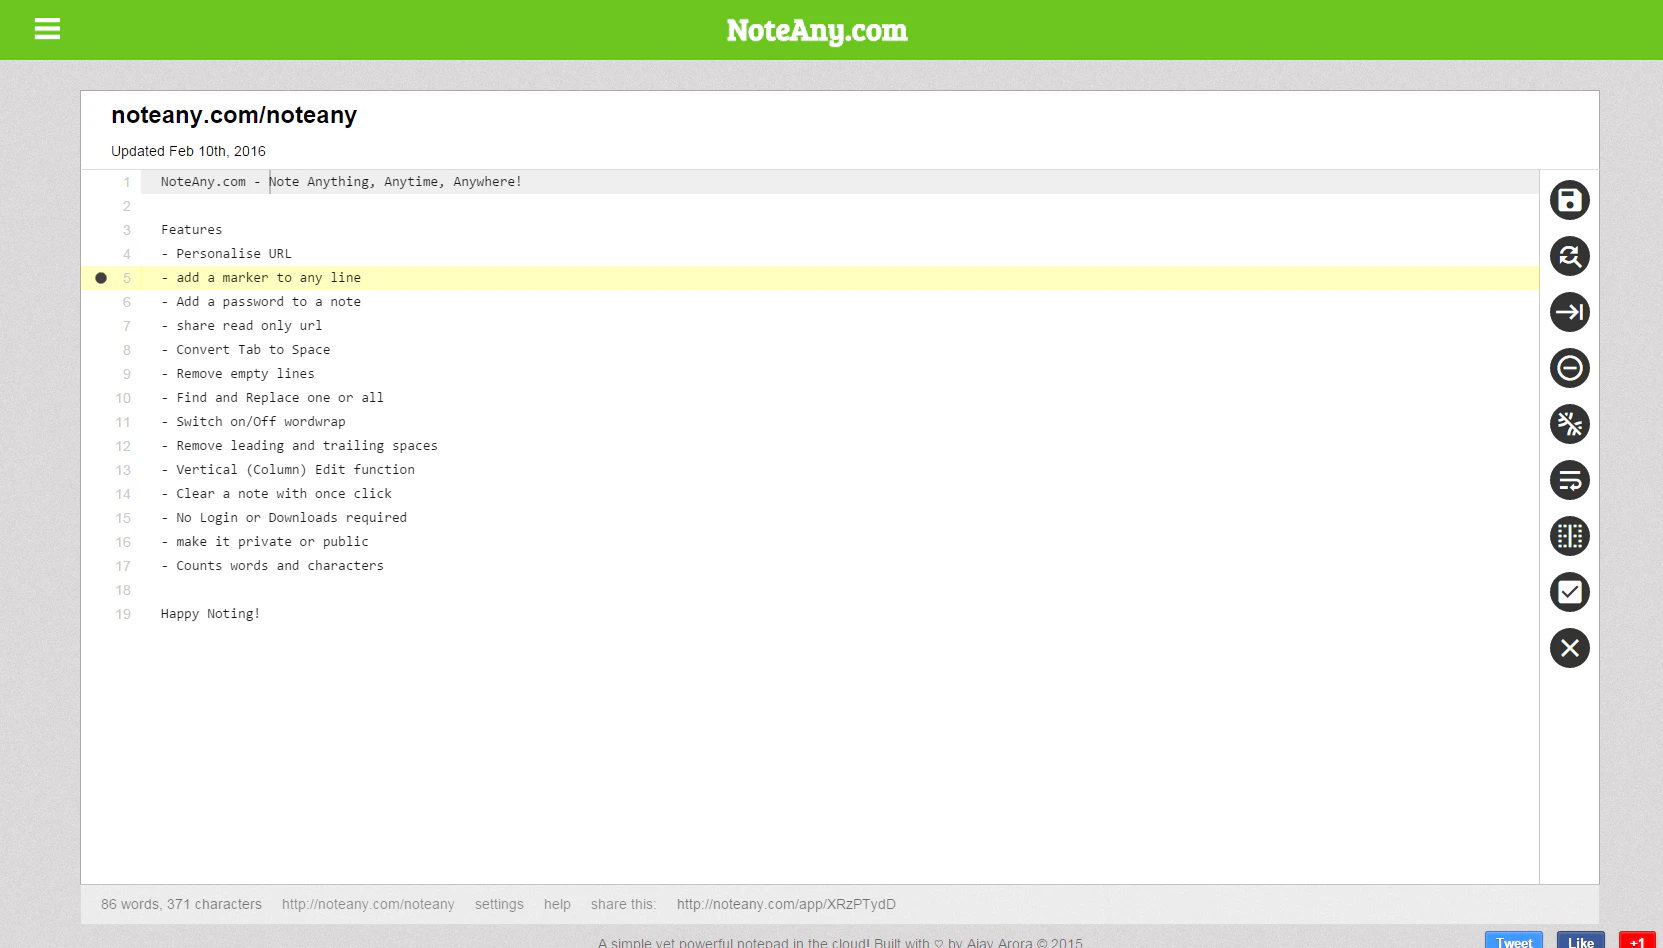The width and height of the screenshot is (1663, 948).
Task: Remove leading and trailing spaces
Action: coord(1569,424)
